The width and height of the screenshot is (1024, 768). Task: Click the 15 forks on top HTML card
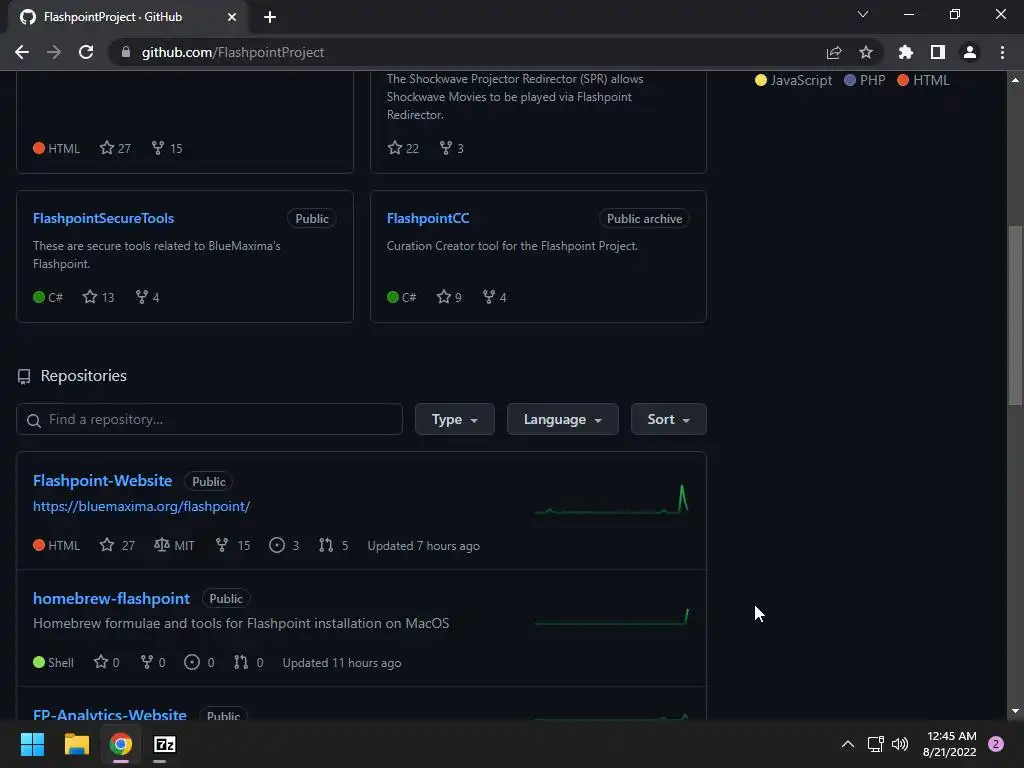(167, 148)
